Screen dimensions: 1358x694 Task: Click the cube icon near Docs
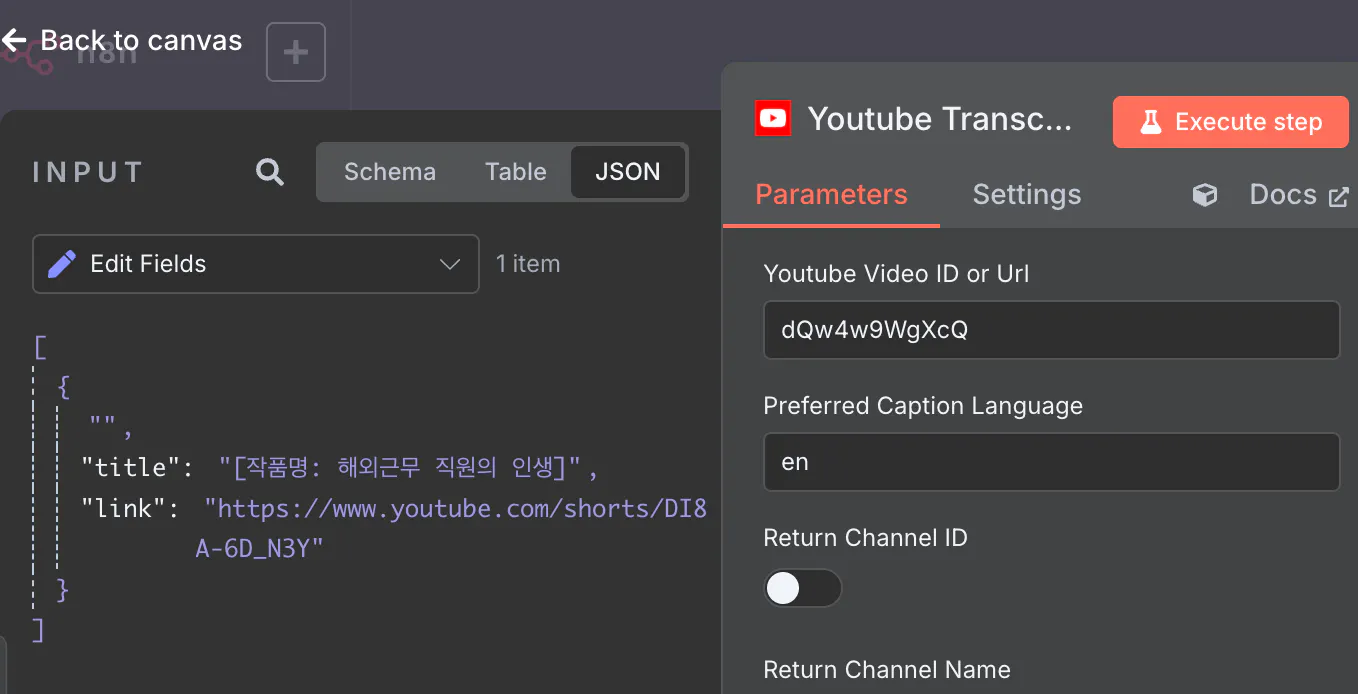click(x=1205, y=195)
